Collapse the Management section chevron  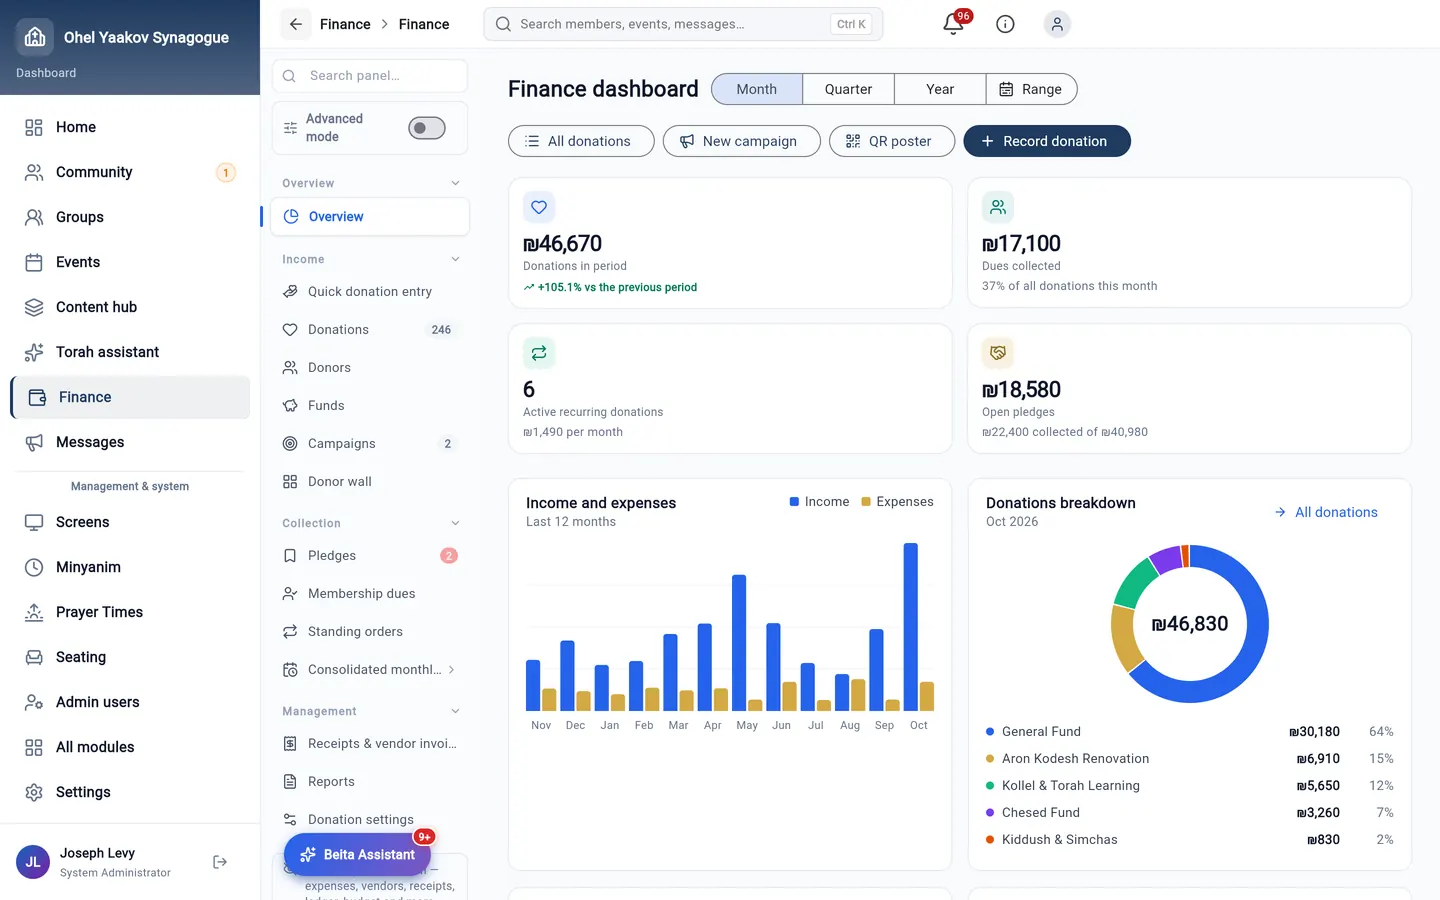[x=456, y=711]
